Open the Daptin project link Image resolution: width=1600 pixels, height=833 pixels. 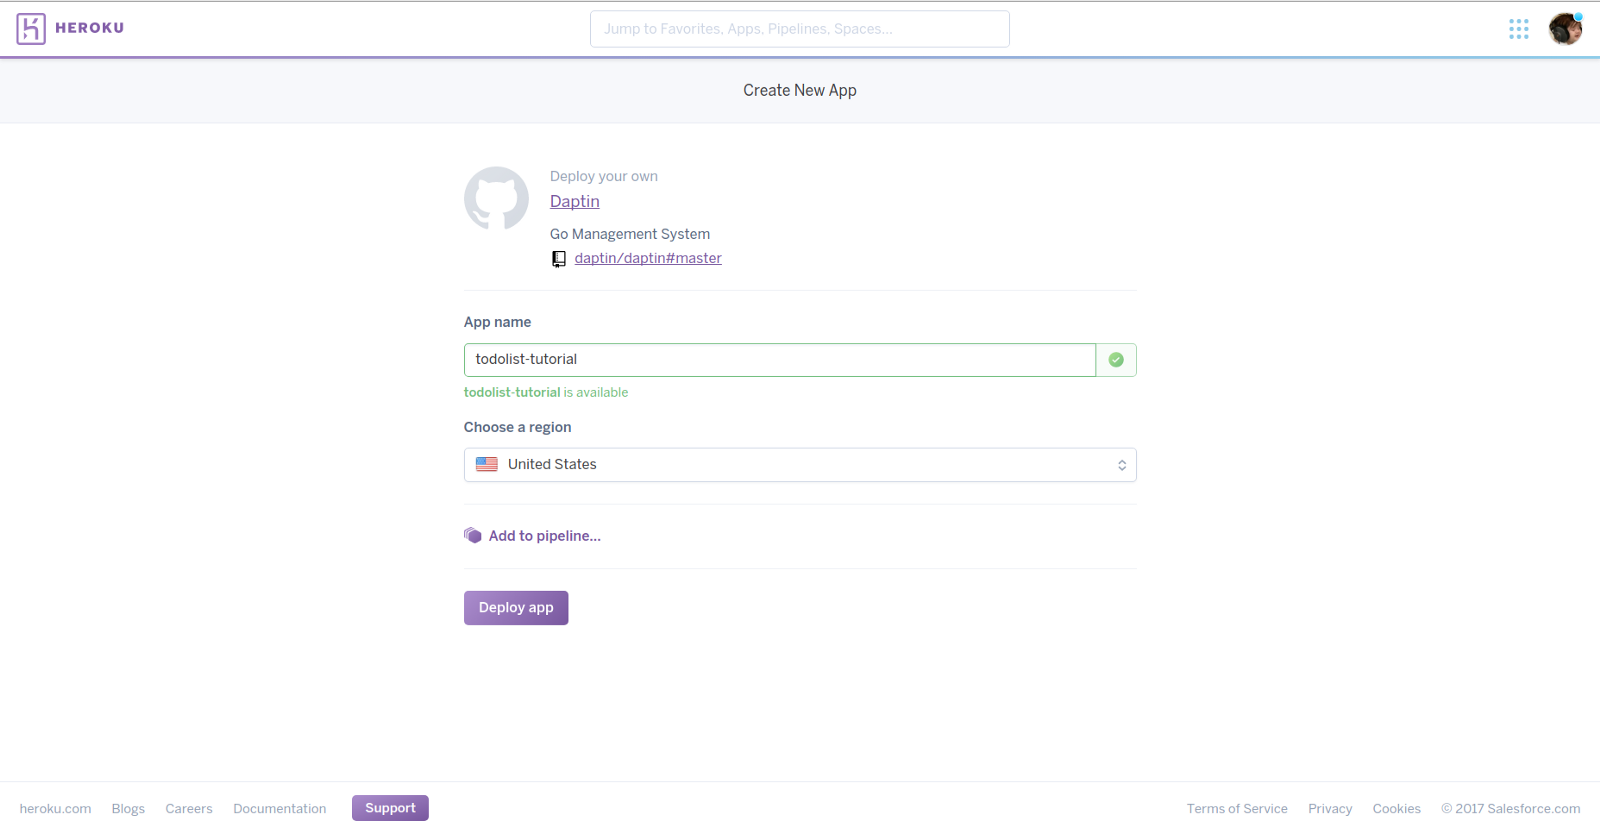(575, 201)
